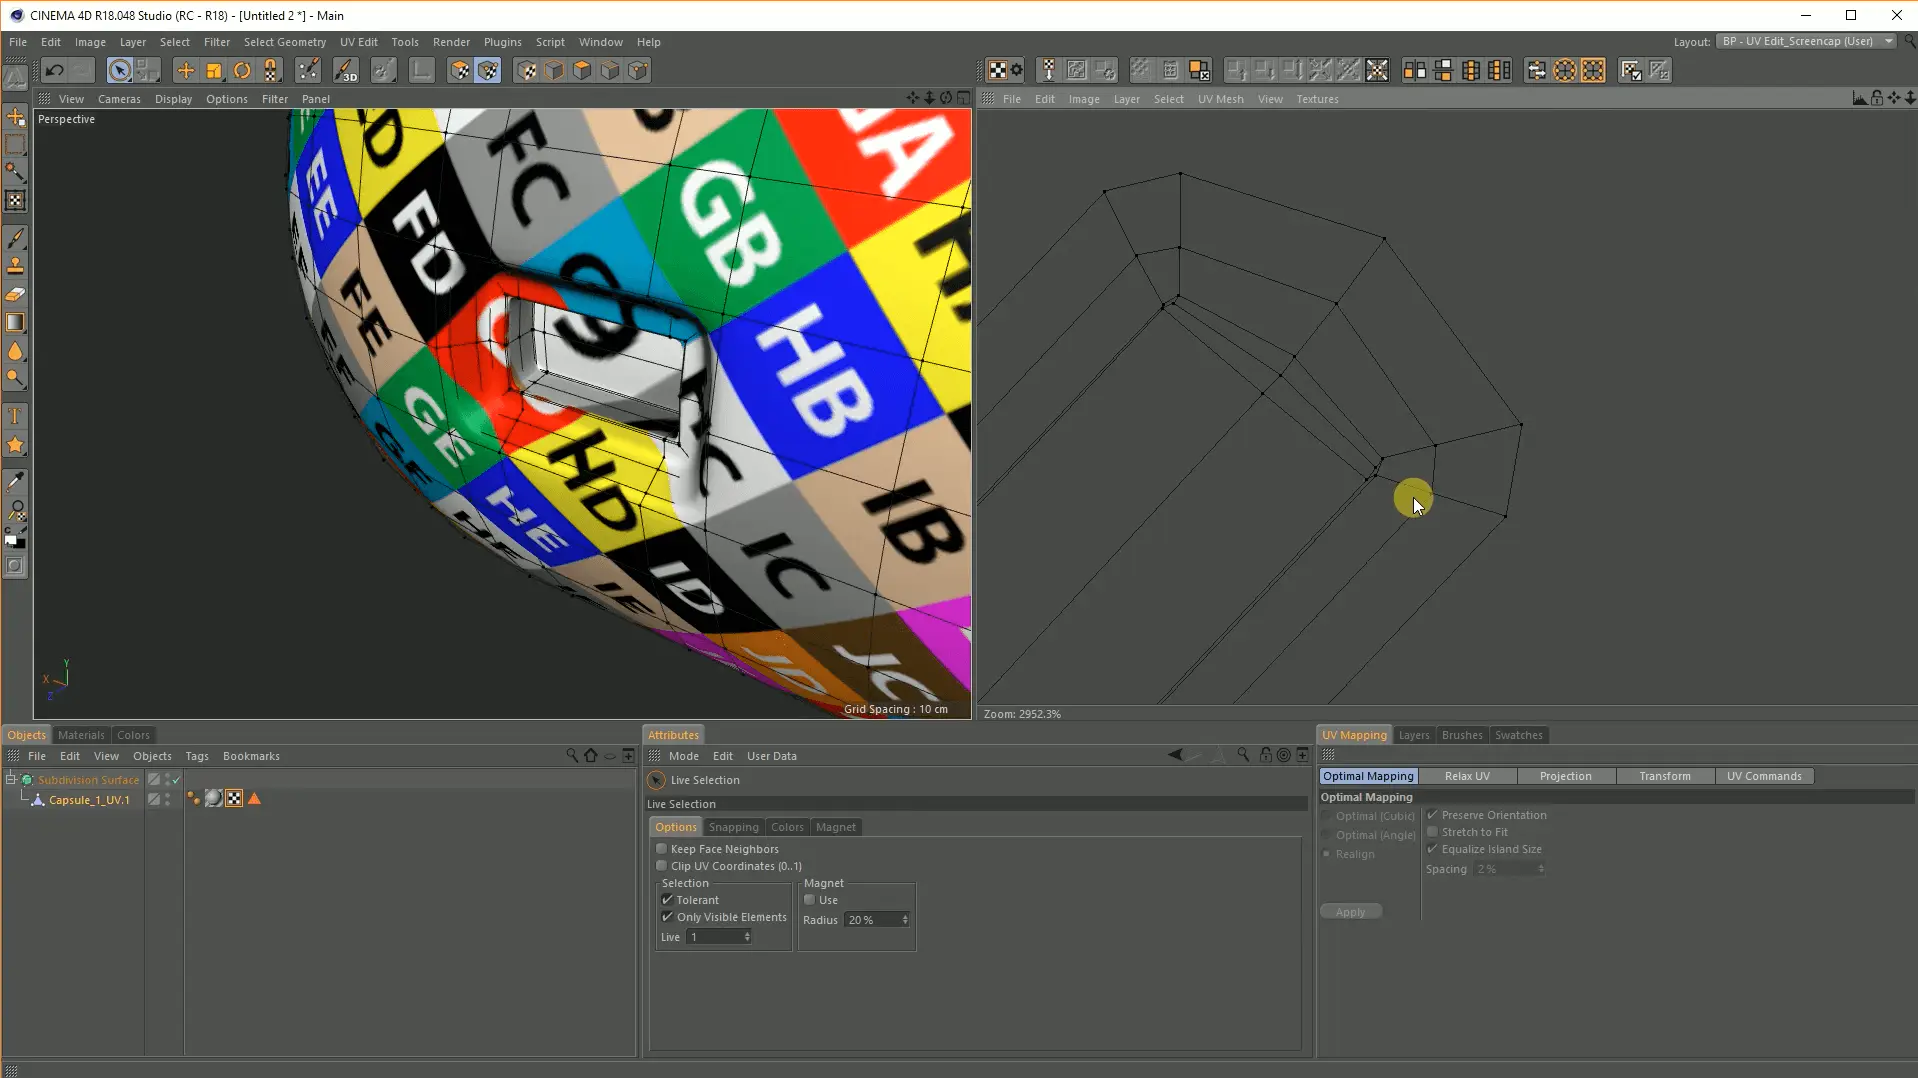Viewport: 1918px width, 1078px height.
Task: Activate the Scale tool icon
Action: coord(213,70)
